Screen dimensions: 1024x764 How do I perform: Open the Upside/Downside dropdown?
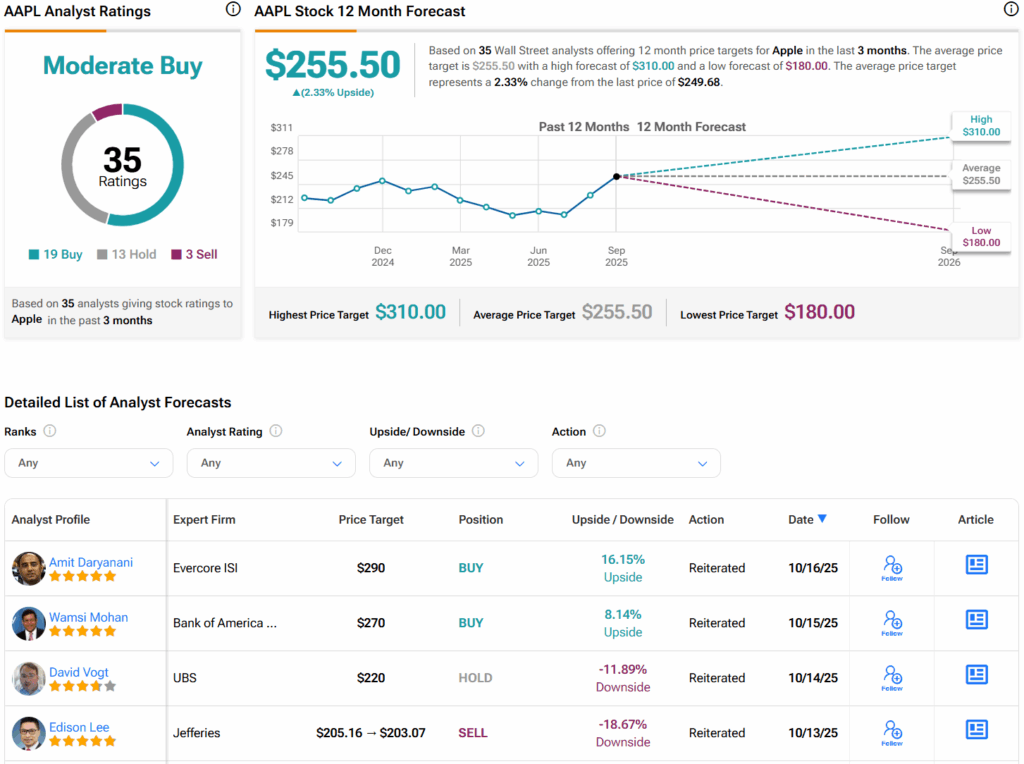click(453, 463)
